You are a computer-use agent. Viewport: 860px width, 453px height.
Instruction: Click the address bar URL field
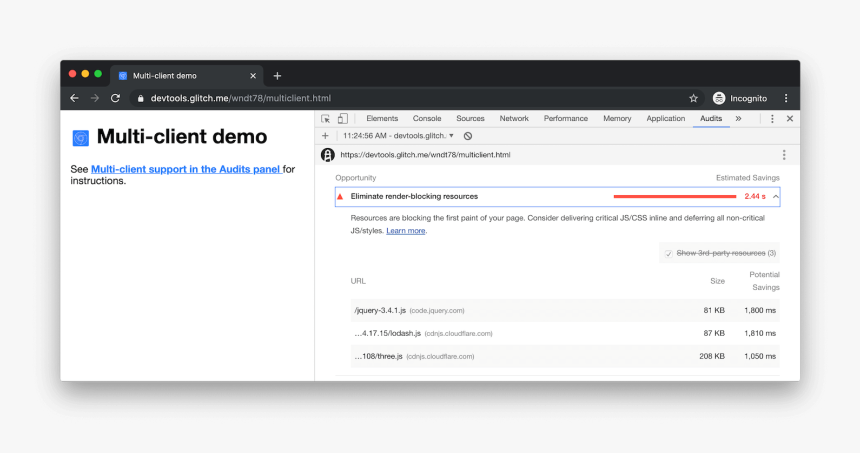407,98
